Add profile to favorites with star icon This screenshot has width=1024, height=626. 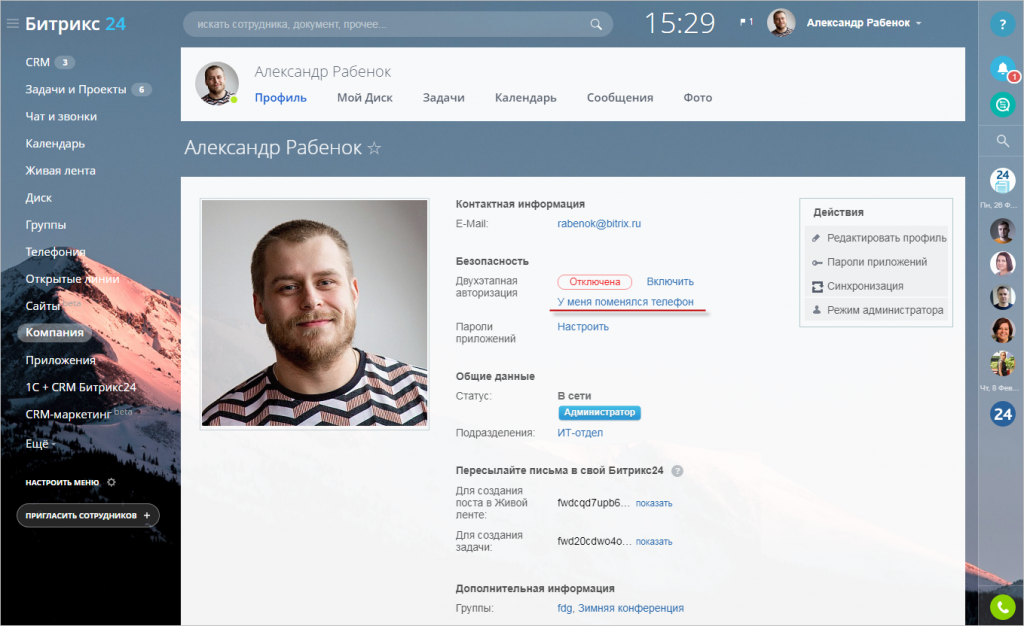click(x=374, y=148)
